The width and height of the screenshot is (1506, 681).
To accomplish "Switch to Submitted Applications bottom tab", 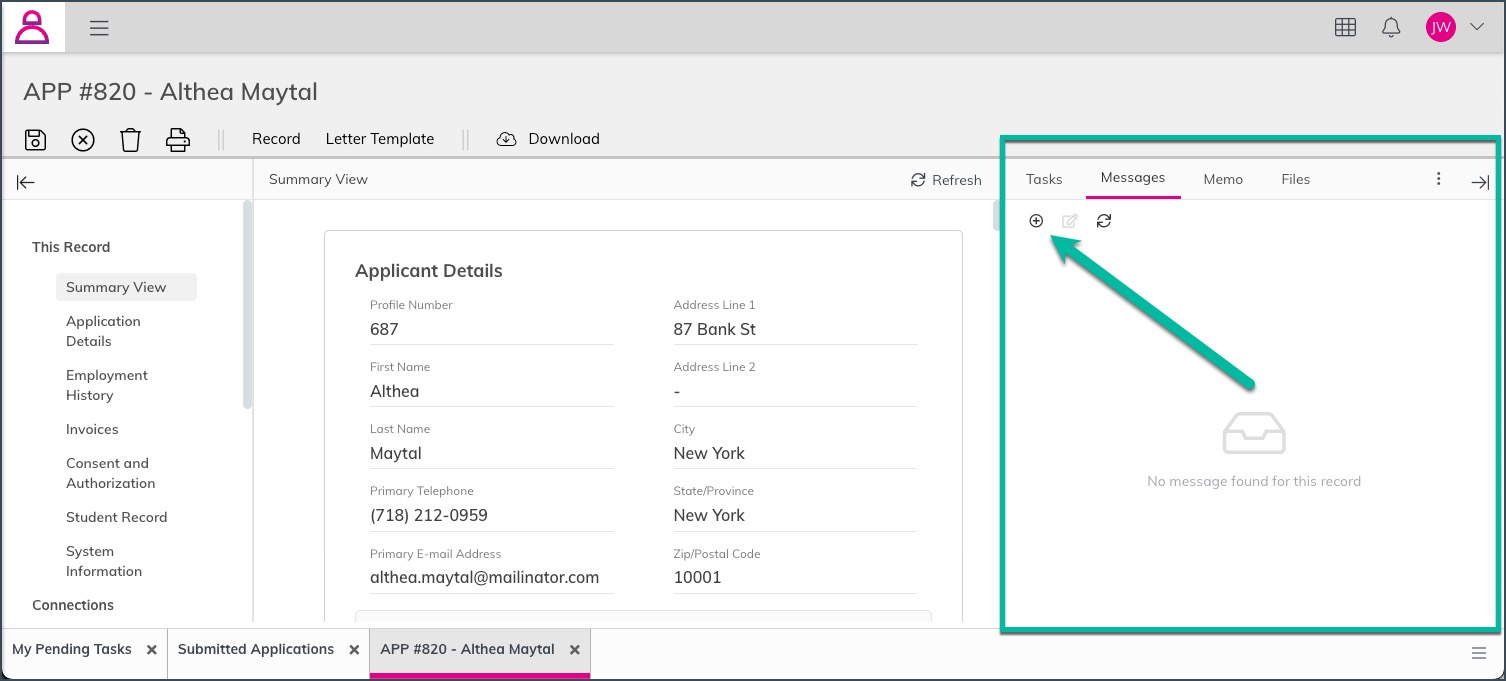I will (x=256, y=649).
